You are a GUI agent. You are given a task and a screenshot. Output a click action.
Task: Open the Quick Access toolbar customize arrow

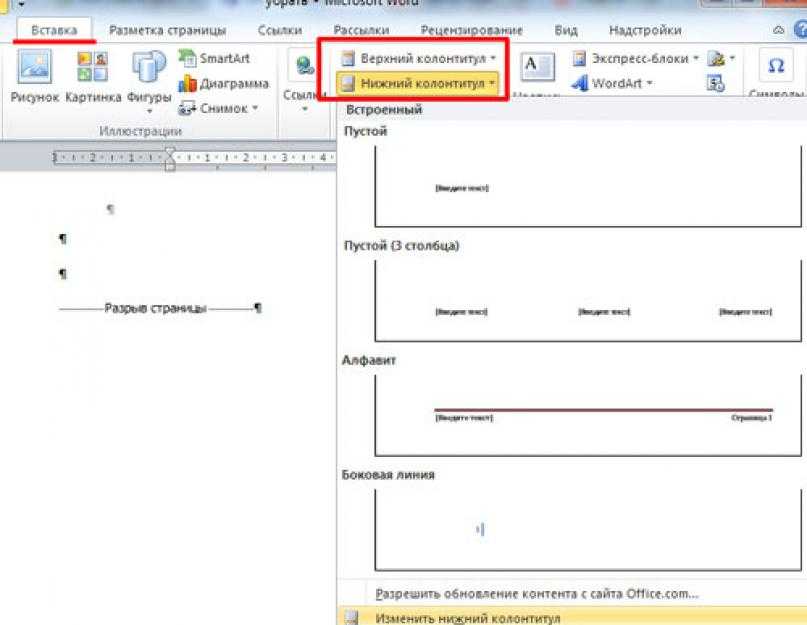(x=22, y=4)
